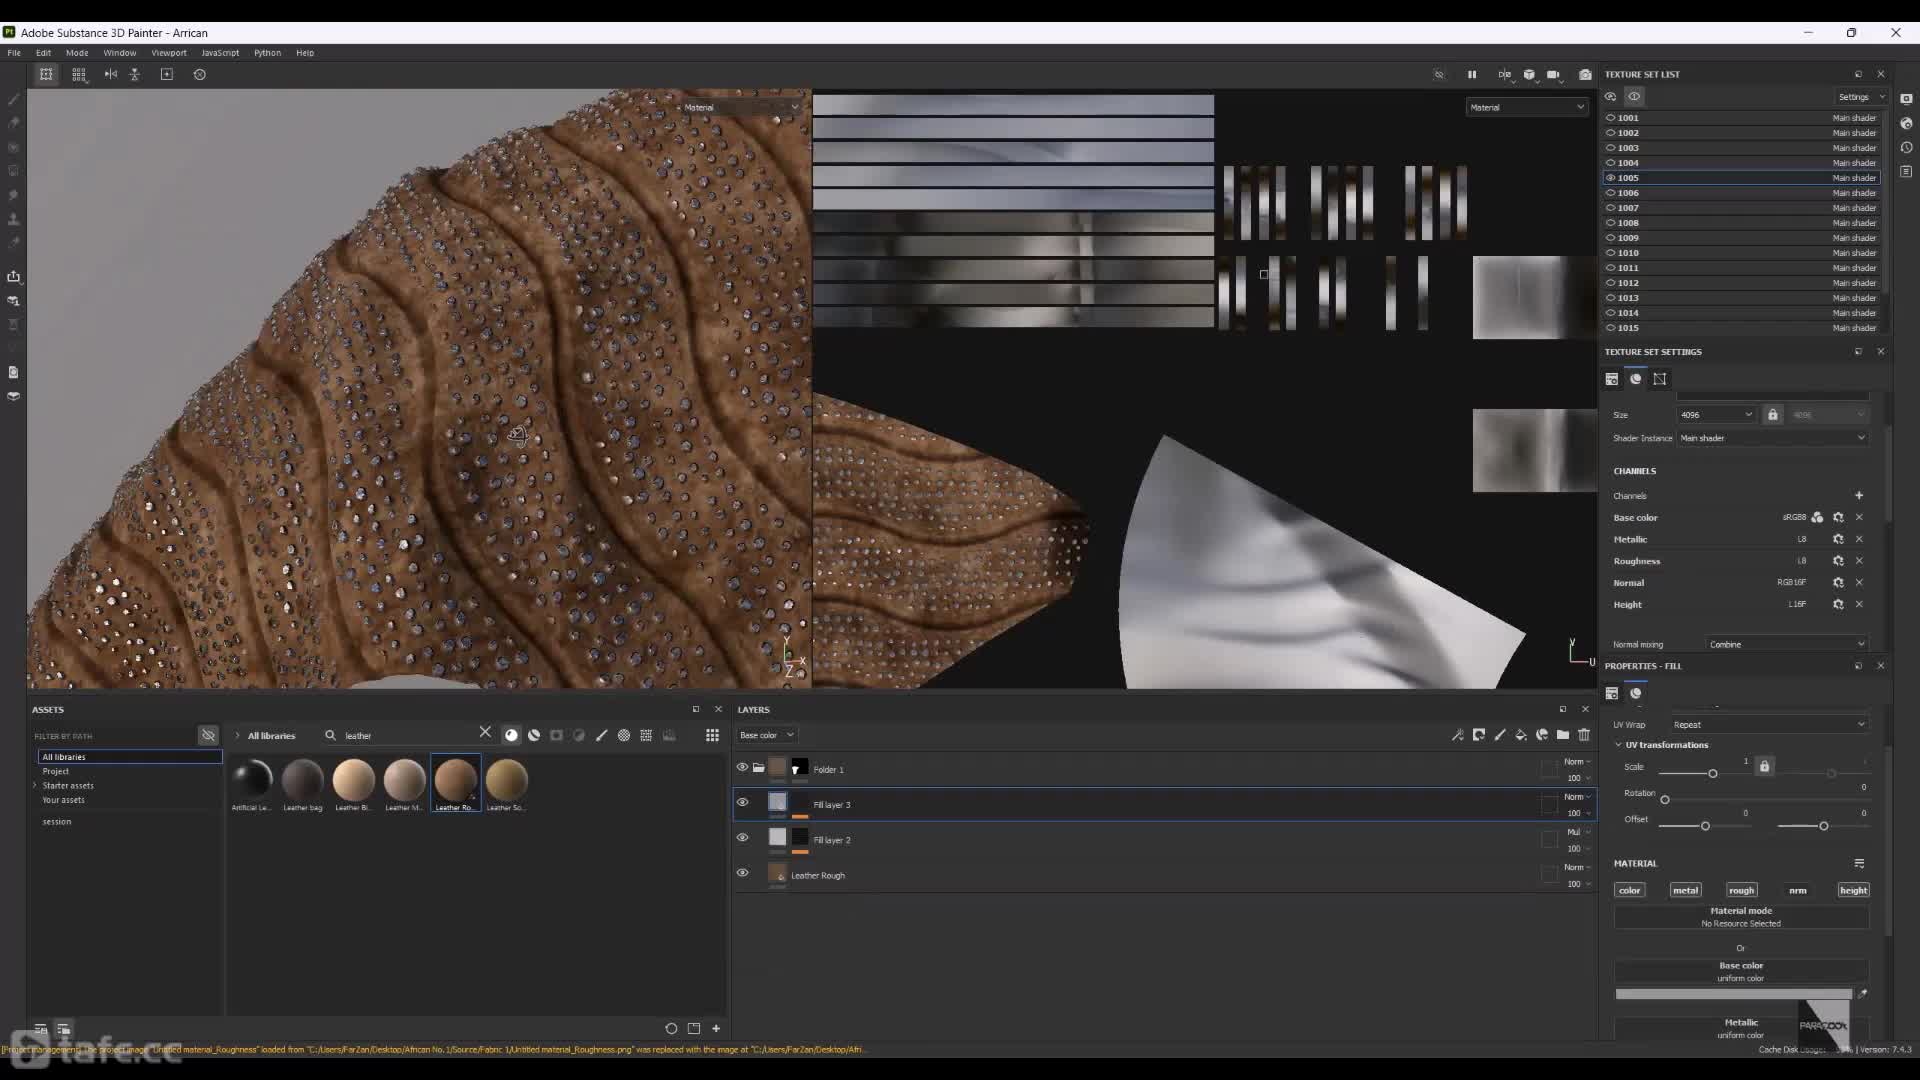1920x1080 pixels.
Task: Hide the Fill layer 3 eye icon
Action: point(742,802)
